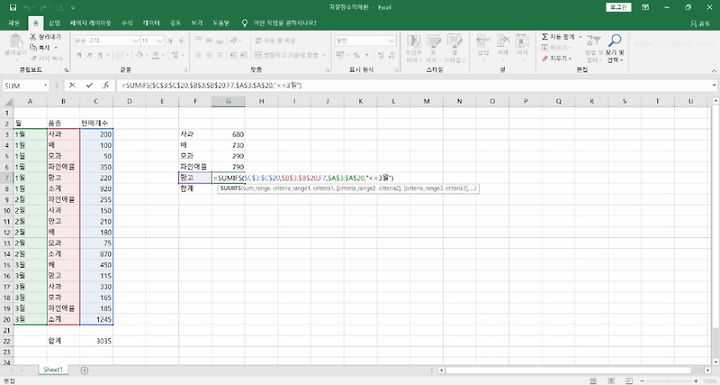Viewport: 720px width, 385px height.
Task: Open Font group dialog launcher
Action: click(186, 70)
